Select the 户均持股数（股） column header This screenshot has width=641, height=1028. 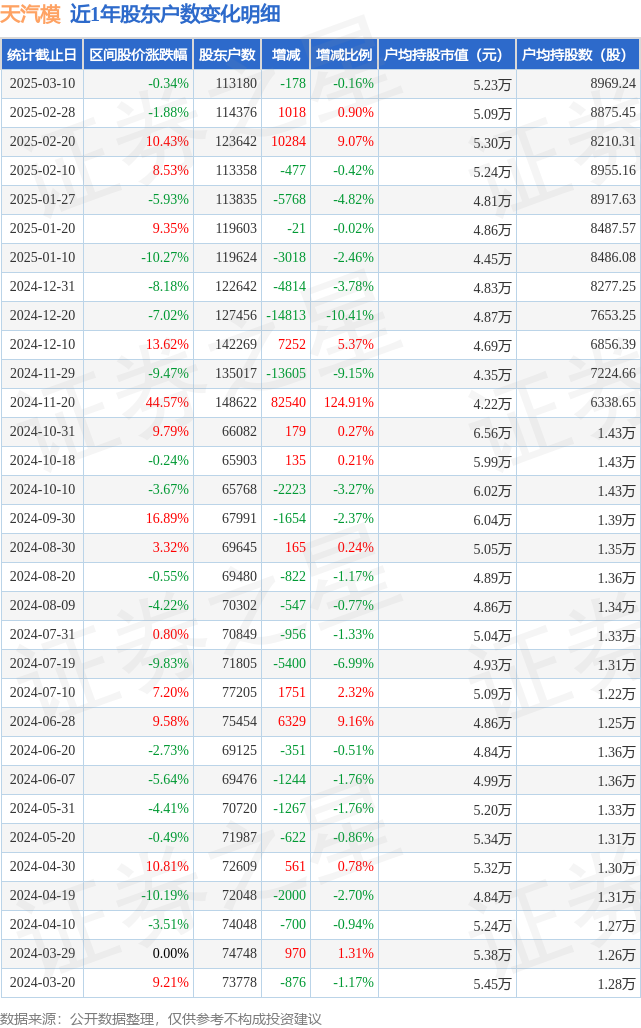click(579, 54)
